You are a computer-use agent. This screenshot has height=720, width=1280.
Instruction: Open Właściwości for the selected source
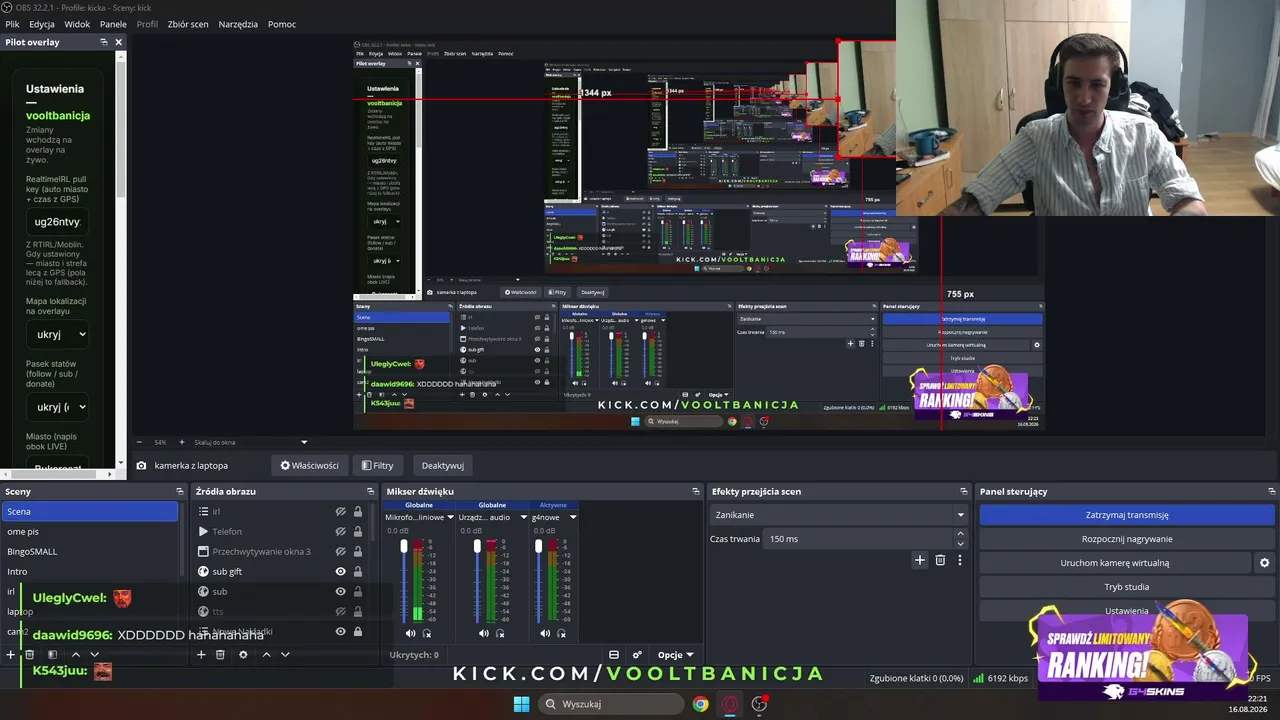tap(309, 465)
